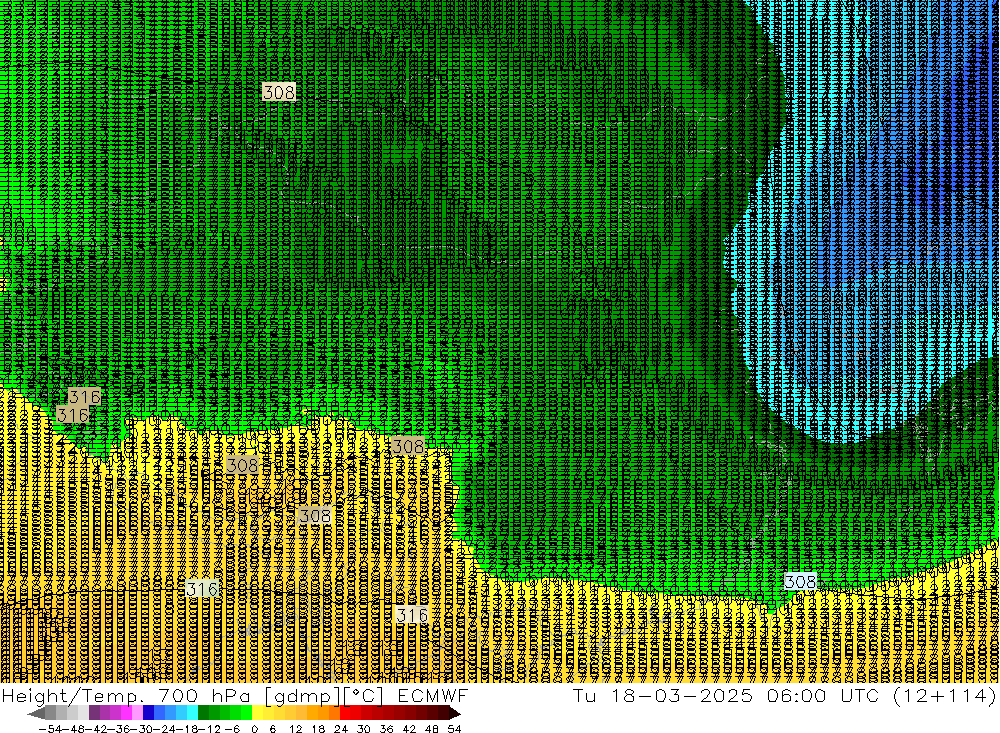This screenshot has width=1000, height=733.
Task: Click the '42' positive scale tick label
Action: (x=409, y=729)
